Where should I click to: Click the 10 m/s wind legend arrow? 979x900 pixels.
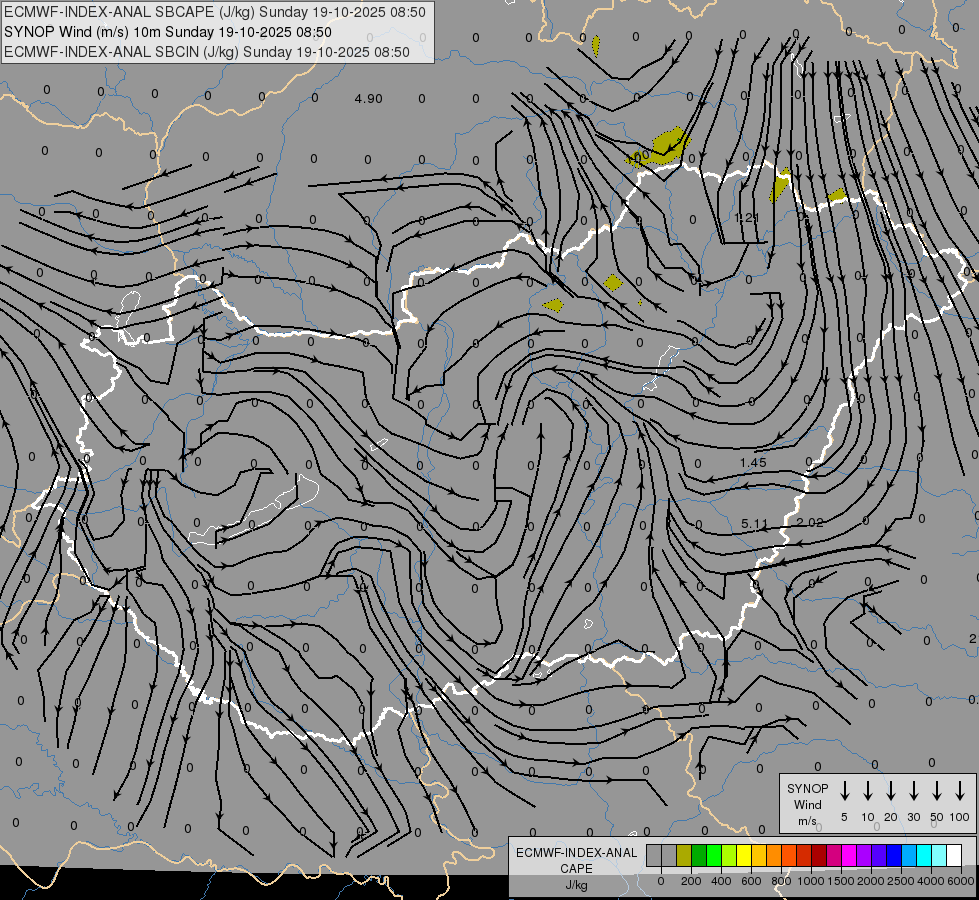867,791
